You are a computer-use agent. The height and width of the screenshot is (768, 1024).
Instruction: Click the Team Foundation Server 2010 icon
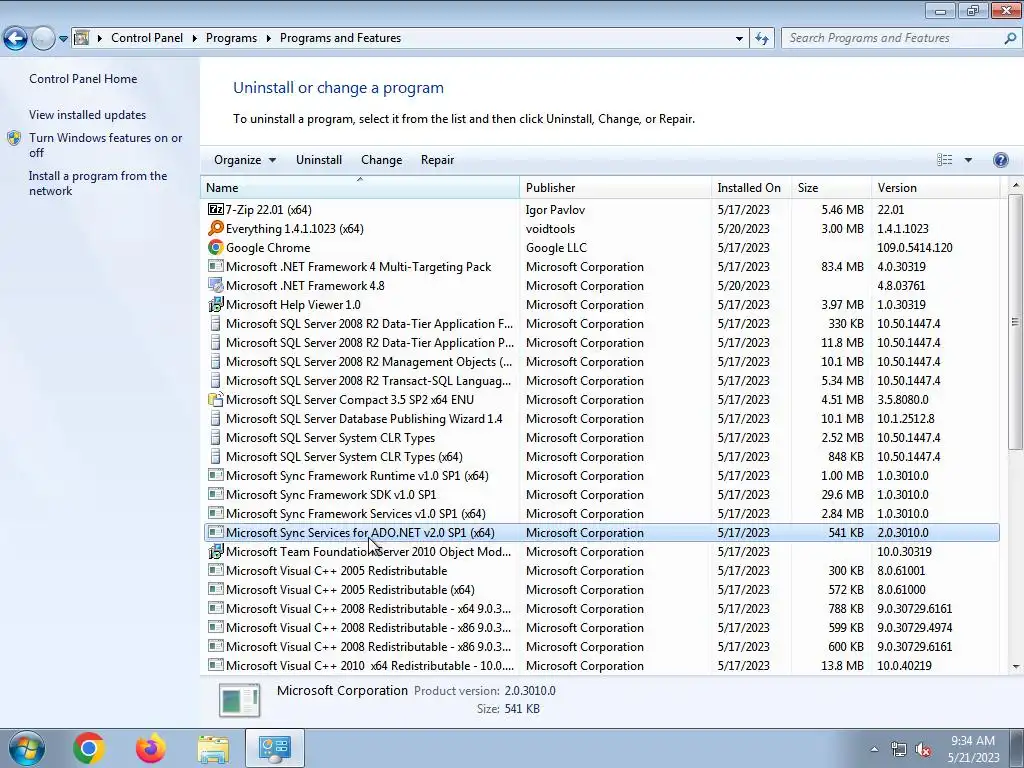click(216, 552)
